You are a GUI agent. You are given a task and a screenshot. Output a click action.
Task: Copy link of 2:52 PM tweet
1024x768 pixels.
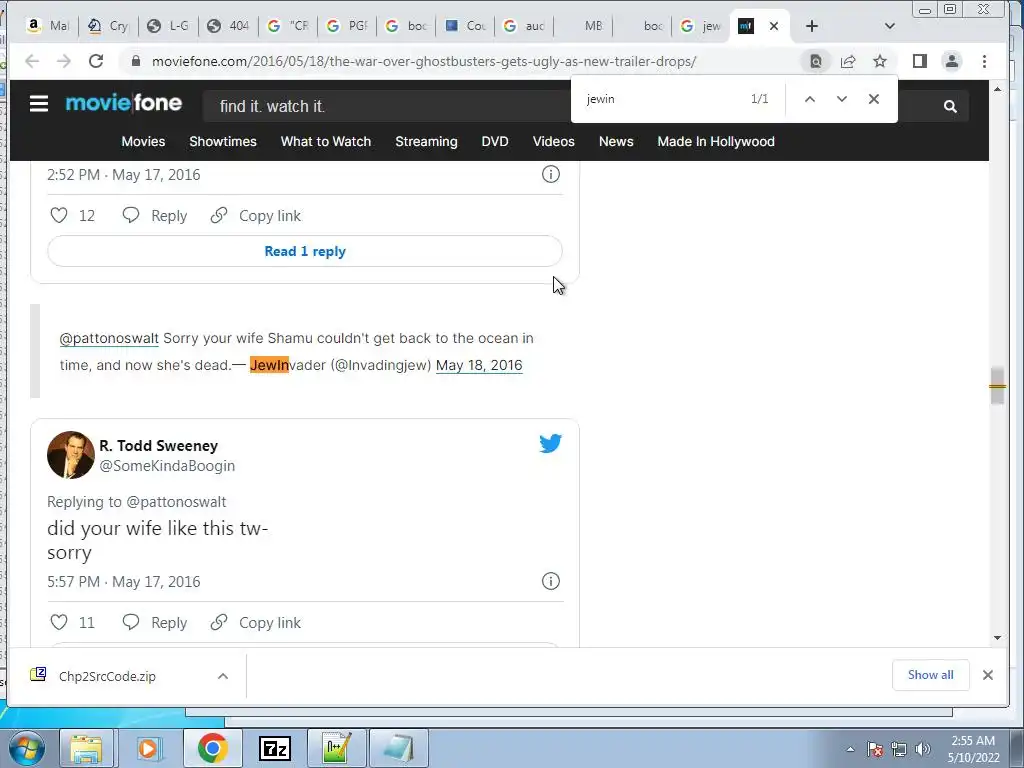click(x=255, y=216)
